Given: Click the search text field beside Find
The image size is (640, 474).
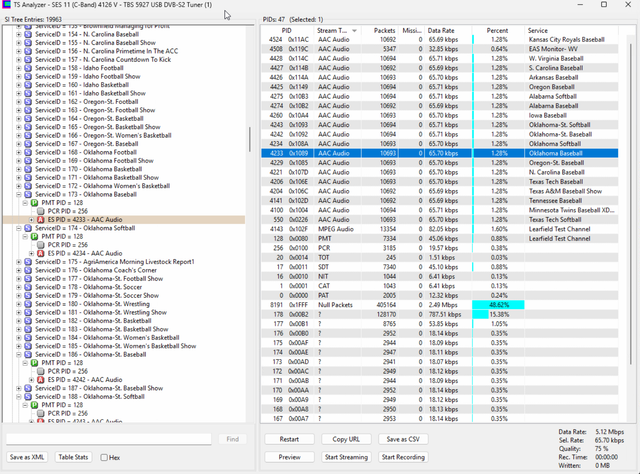Looking at the screenshot, I should point(109,439).
